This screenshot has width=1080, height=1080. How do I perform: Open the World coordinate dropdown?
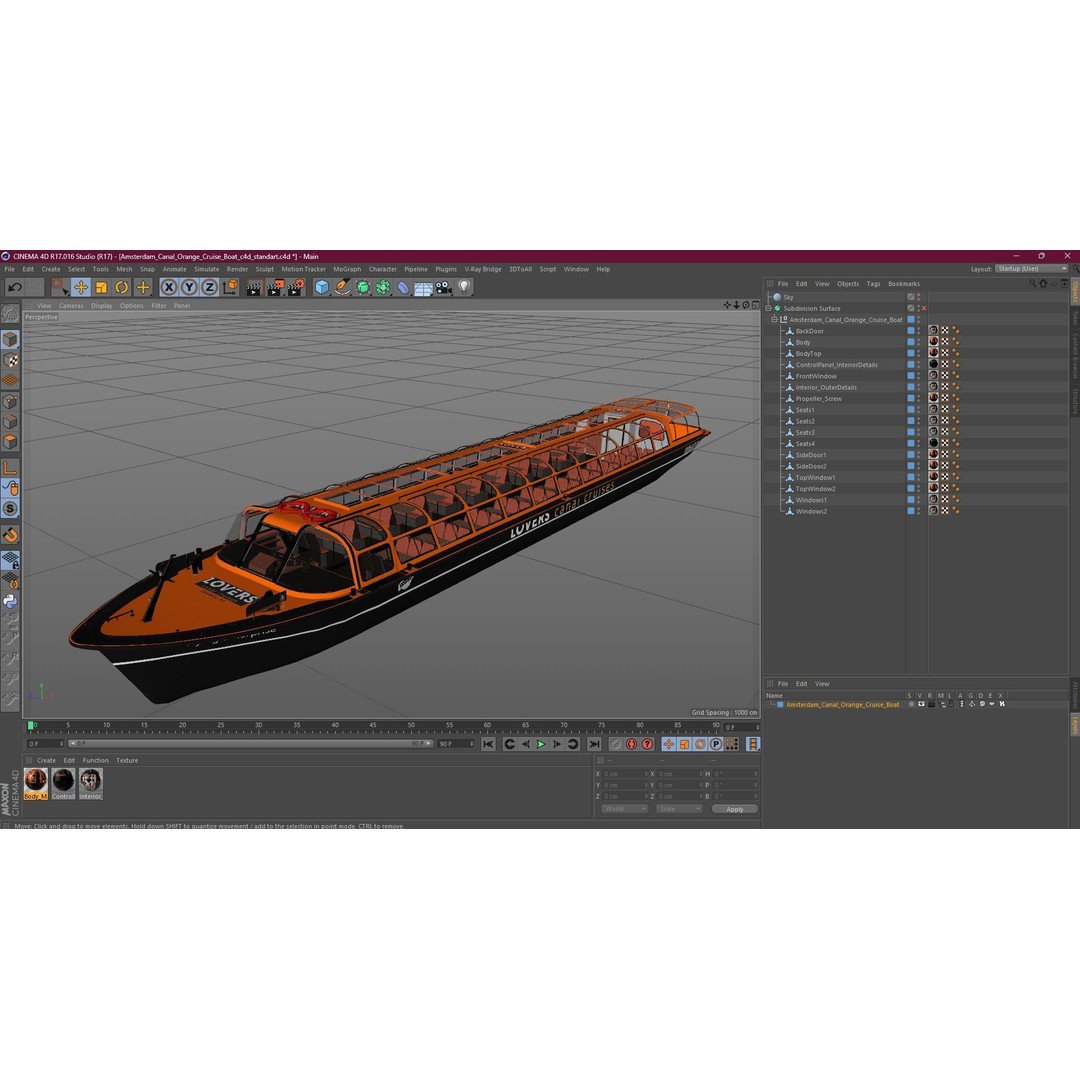point(624,809)
